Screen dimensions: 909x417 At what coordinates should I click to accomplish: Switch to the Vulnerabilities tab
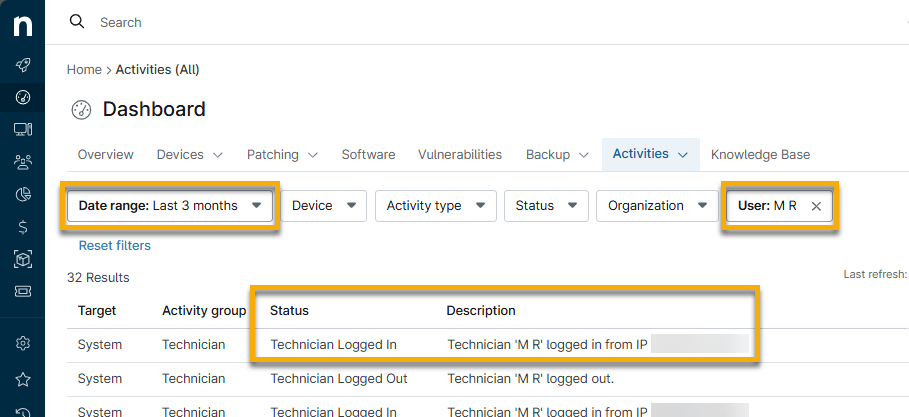click(x=460, y=155)
